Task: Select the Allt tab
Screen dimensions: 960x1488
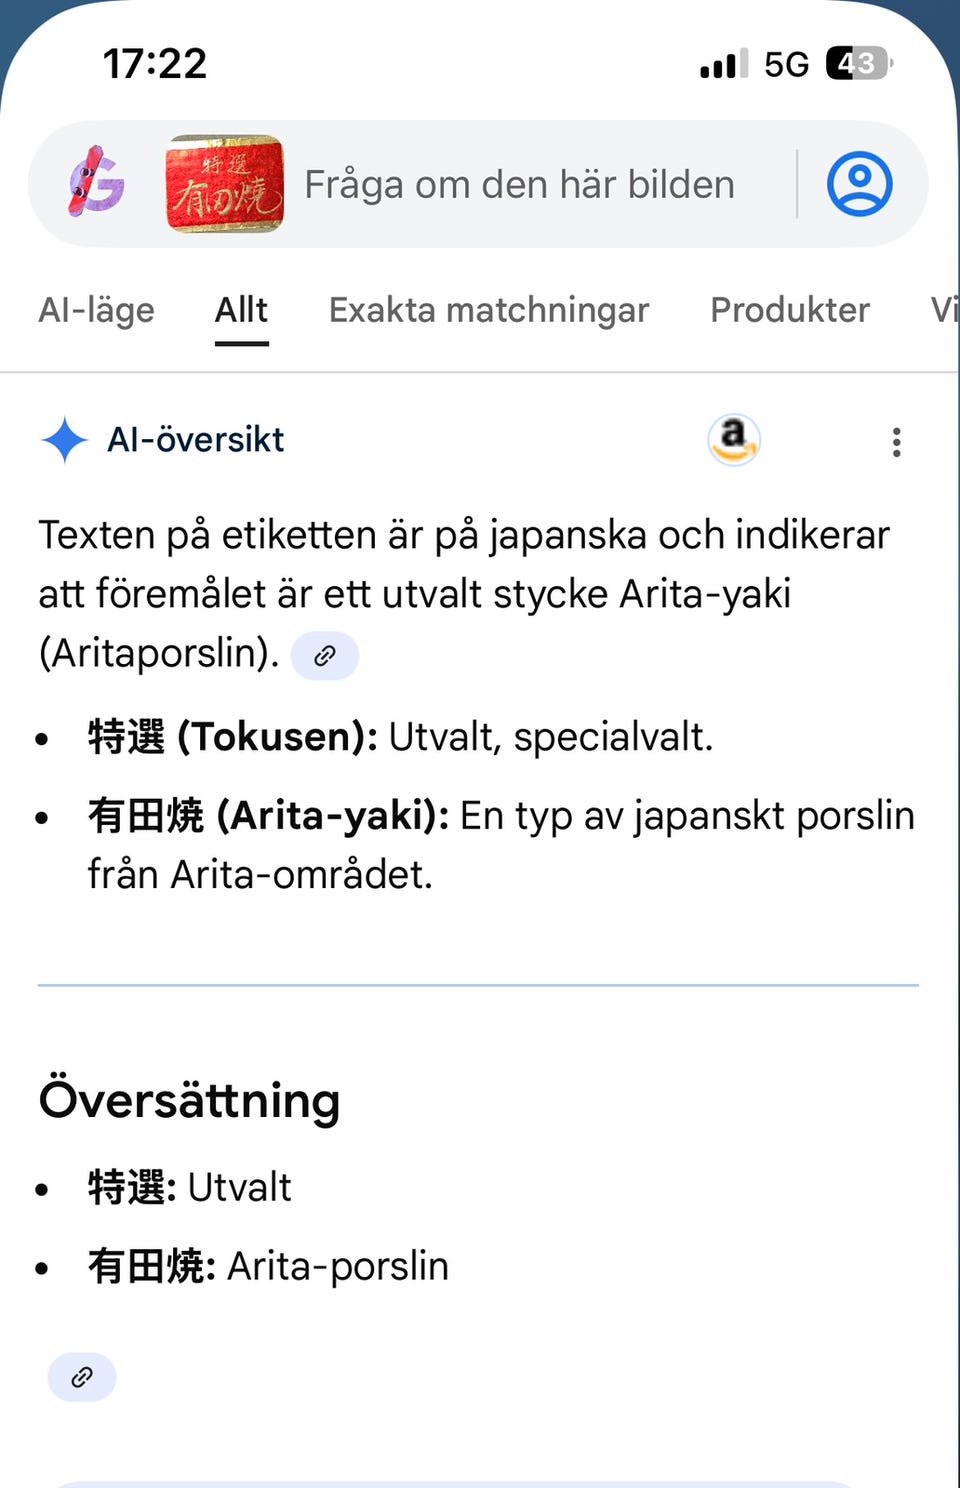Action: pos(241,310)
